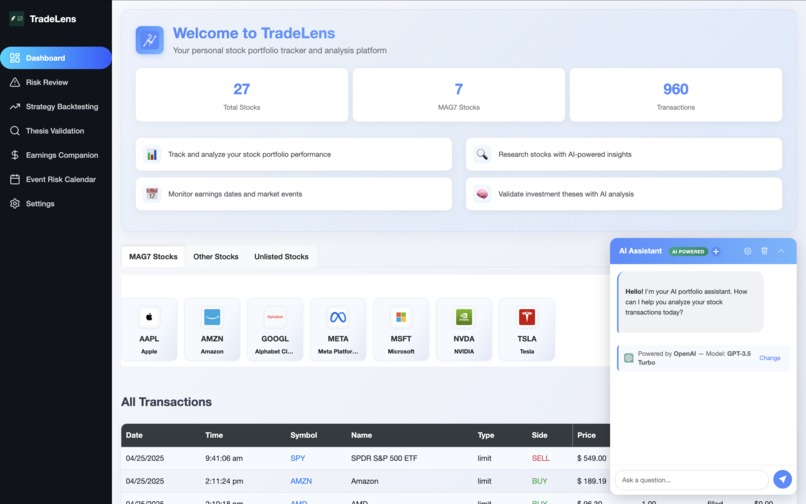Open the Dashboard sidebar item
Viewport: 806px width, 504px height.
pyautogui.click(x=56, y=58)
